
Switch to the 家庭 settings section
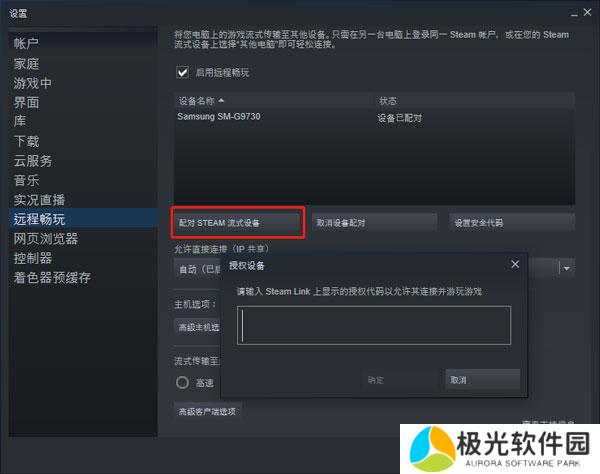point(26,63)
